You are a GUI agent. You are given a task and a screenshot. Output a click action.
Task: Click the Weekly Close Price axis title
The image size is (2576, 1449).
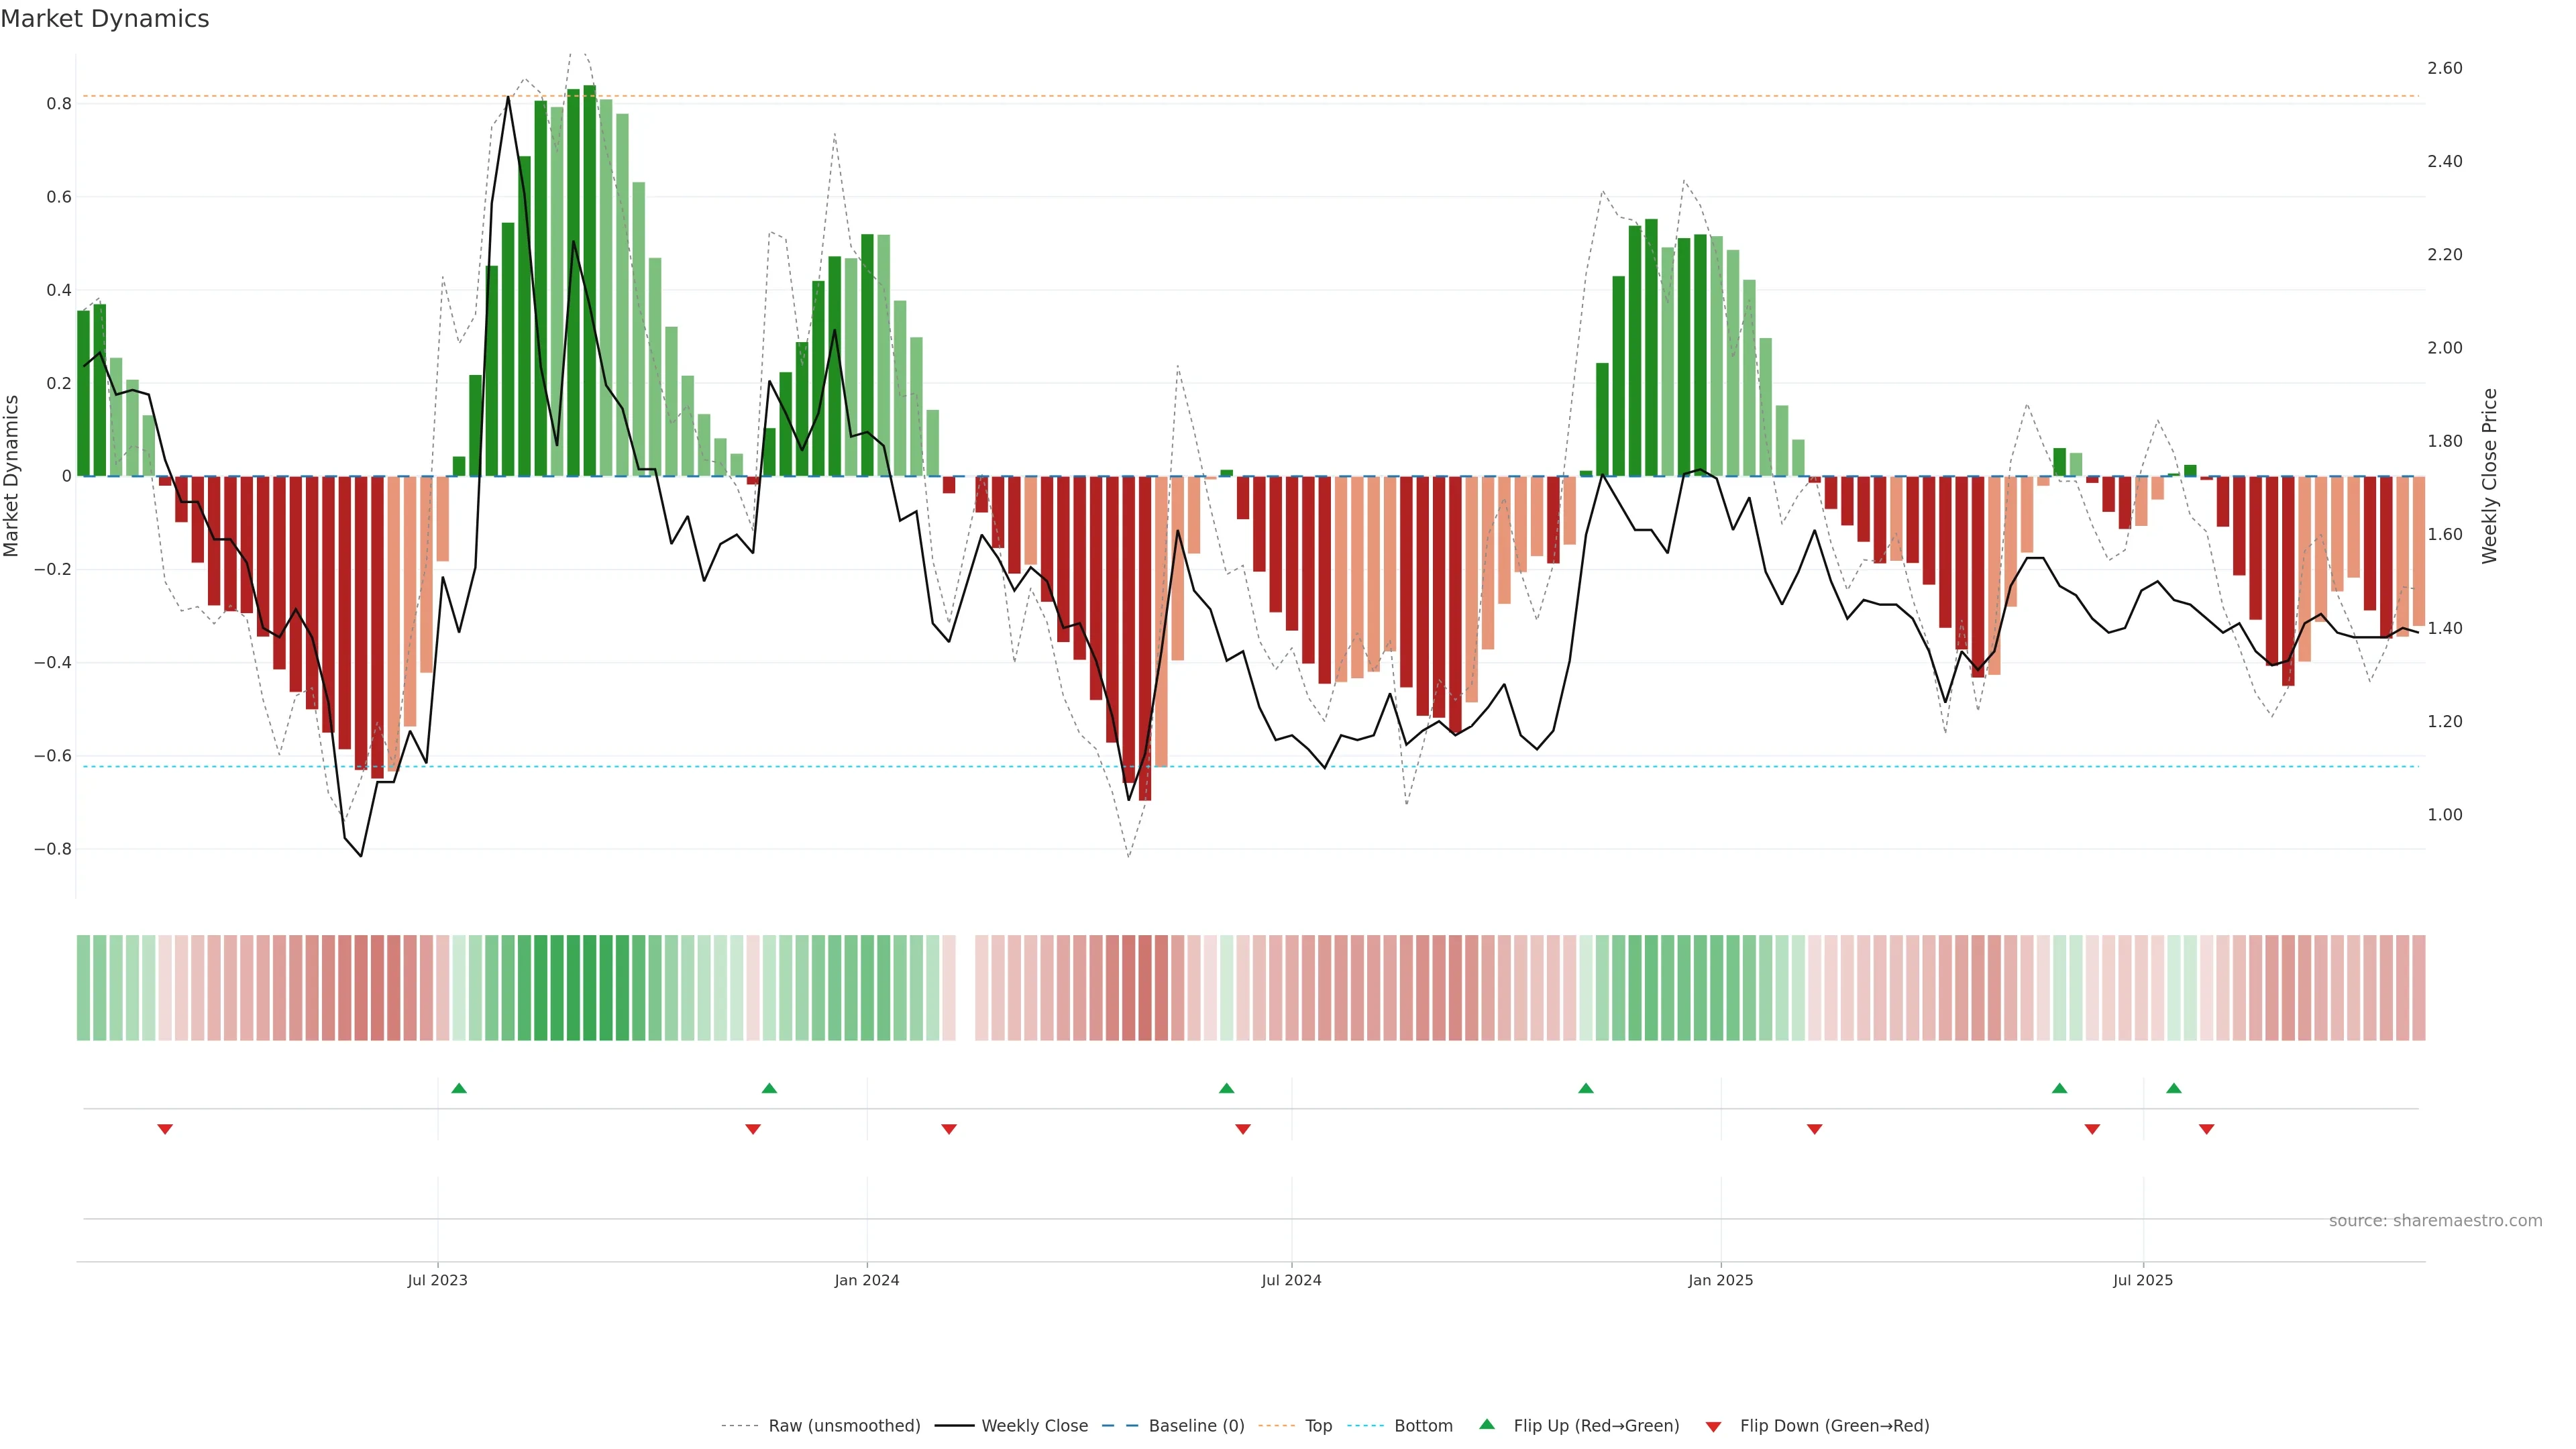point(2489,476)
